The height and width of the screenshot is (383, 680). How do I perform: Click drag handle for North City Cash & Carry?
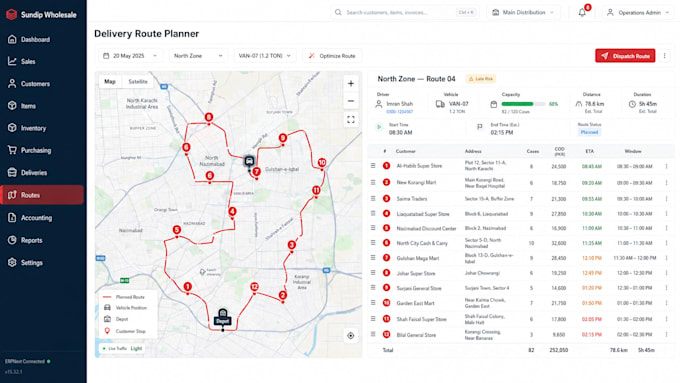point(373,243)
